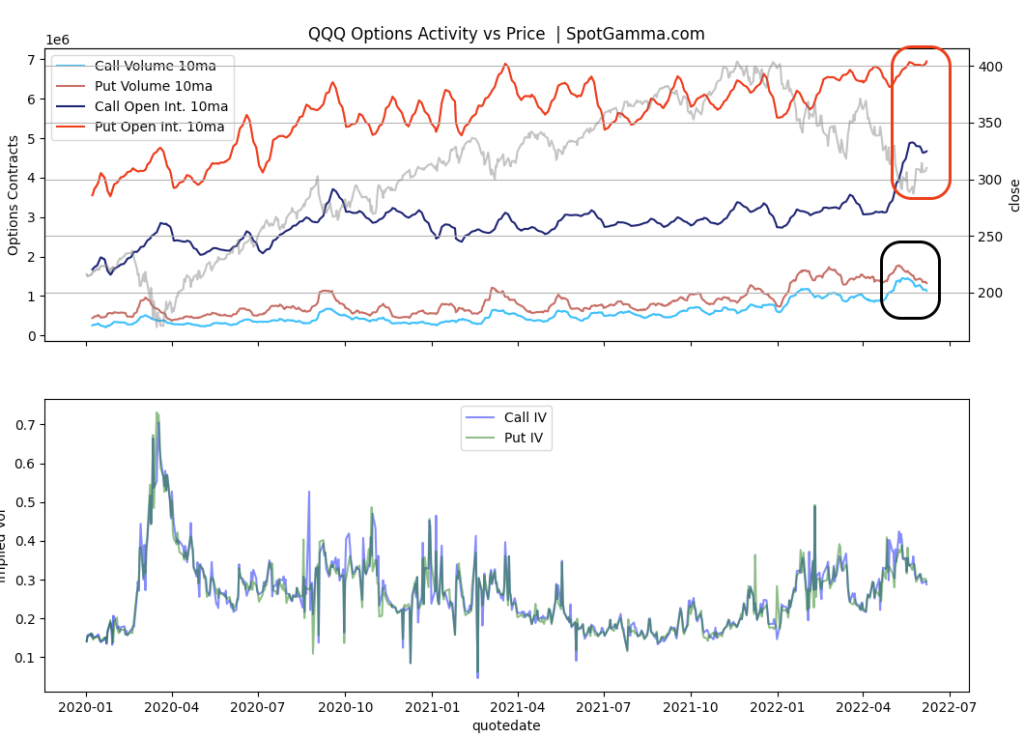Click the close axis label on the right
Screen dimensions: 1024x738
[1014, 196]
